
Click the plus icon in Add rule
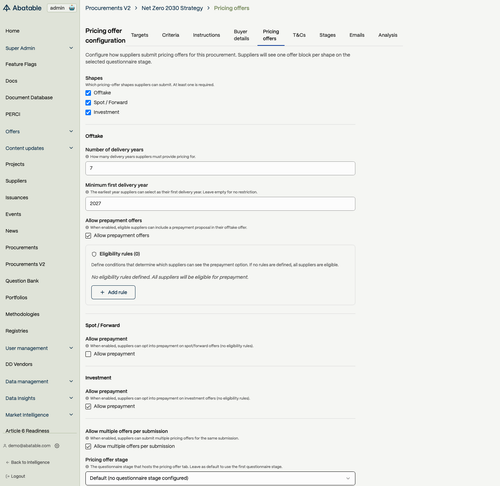coord(102,292)
